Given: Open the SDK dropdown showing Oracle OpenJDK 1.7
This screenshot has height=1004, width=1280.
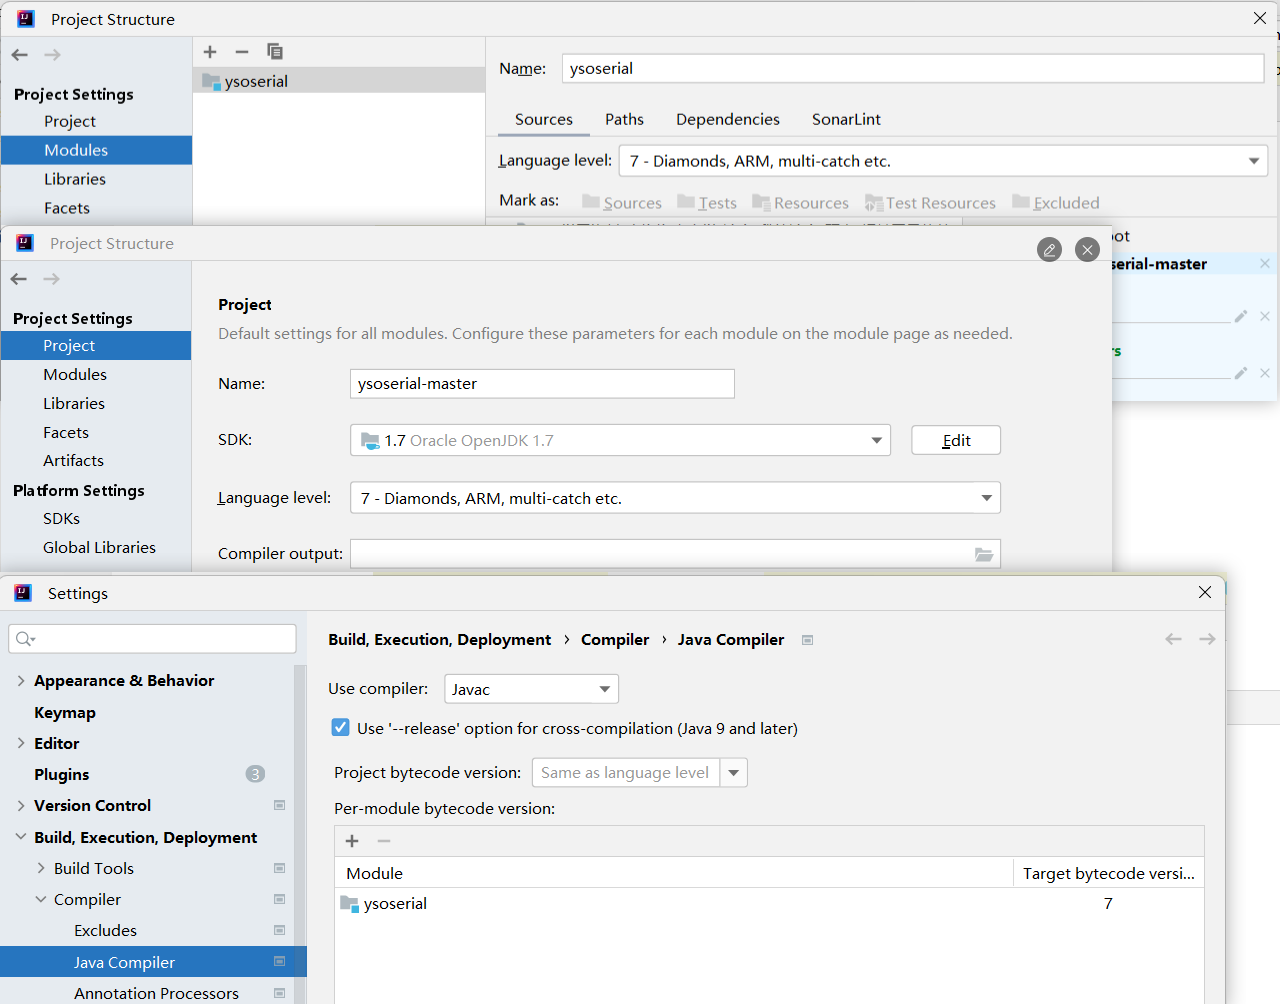Looking at the screenshot, I should 620,440.
